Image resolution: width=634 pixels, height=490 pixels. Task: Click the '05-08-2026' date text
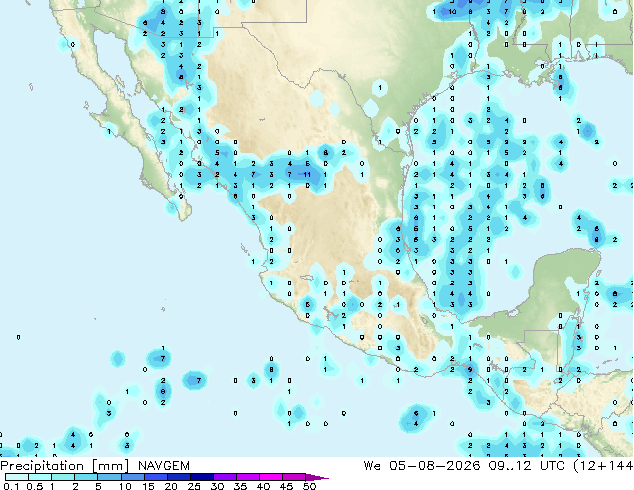[x=435, y=466]
